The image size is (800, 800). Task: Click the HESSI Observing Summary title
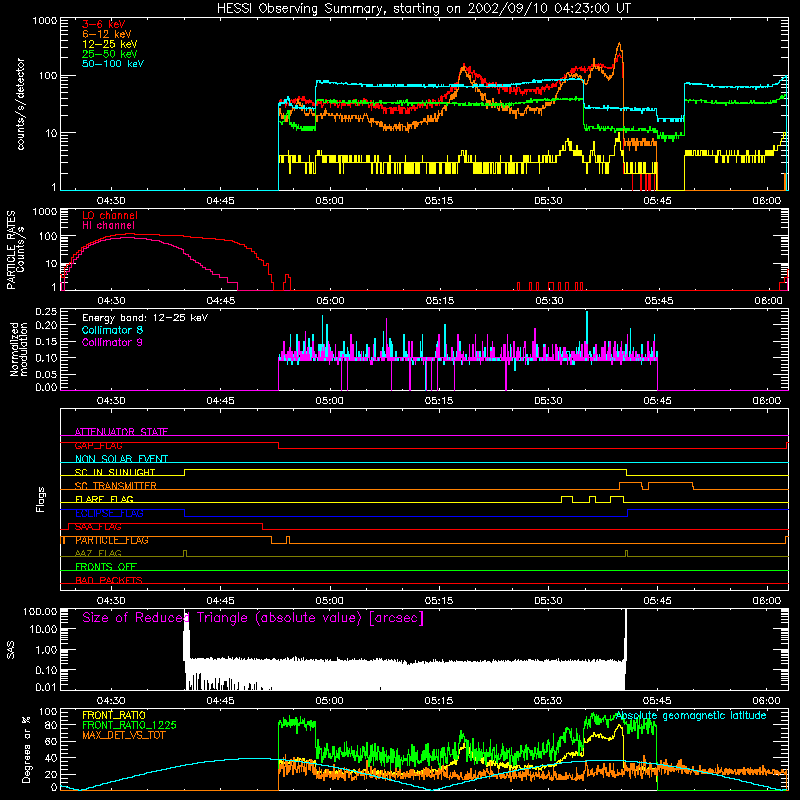[x=423, y=9]
